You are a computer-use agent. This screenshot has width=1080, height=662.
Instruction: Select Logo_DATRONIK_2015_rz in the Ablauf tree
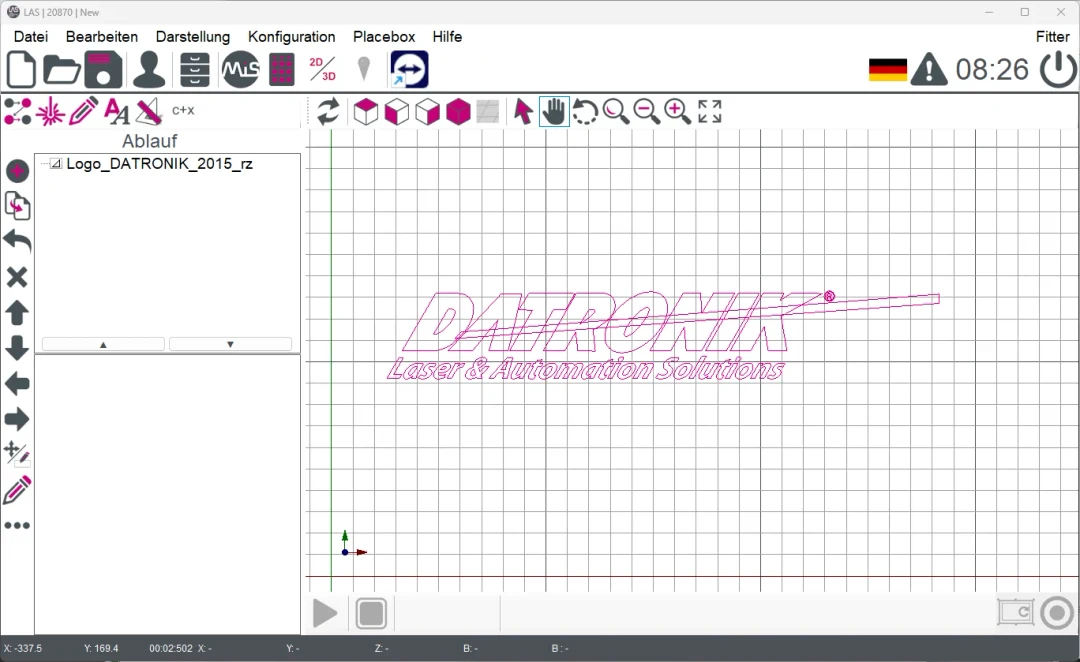coord(159,164)
